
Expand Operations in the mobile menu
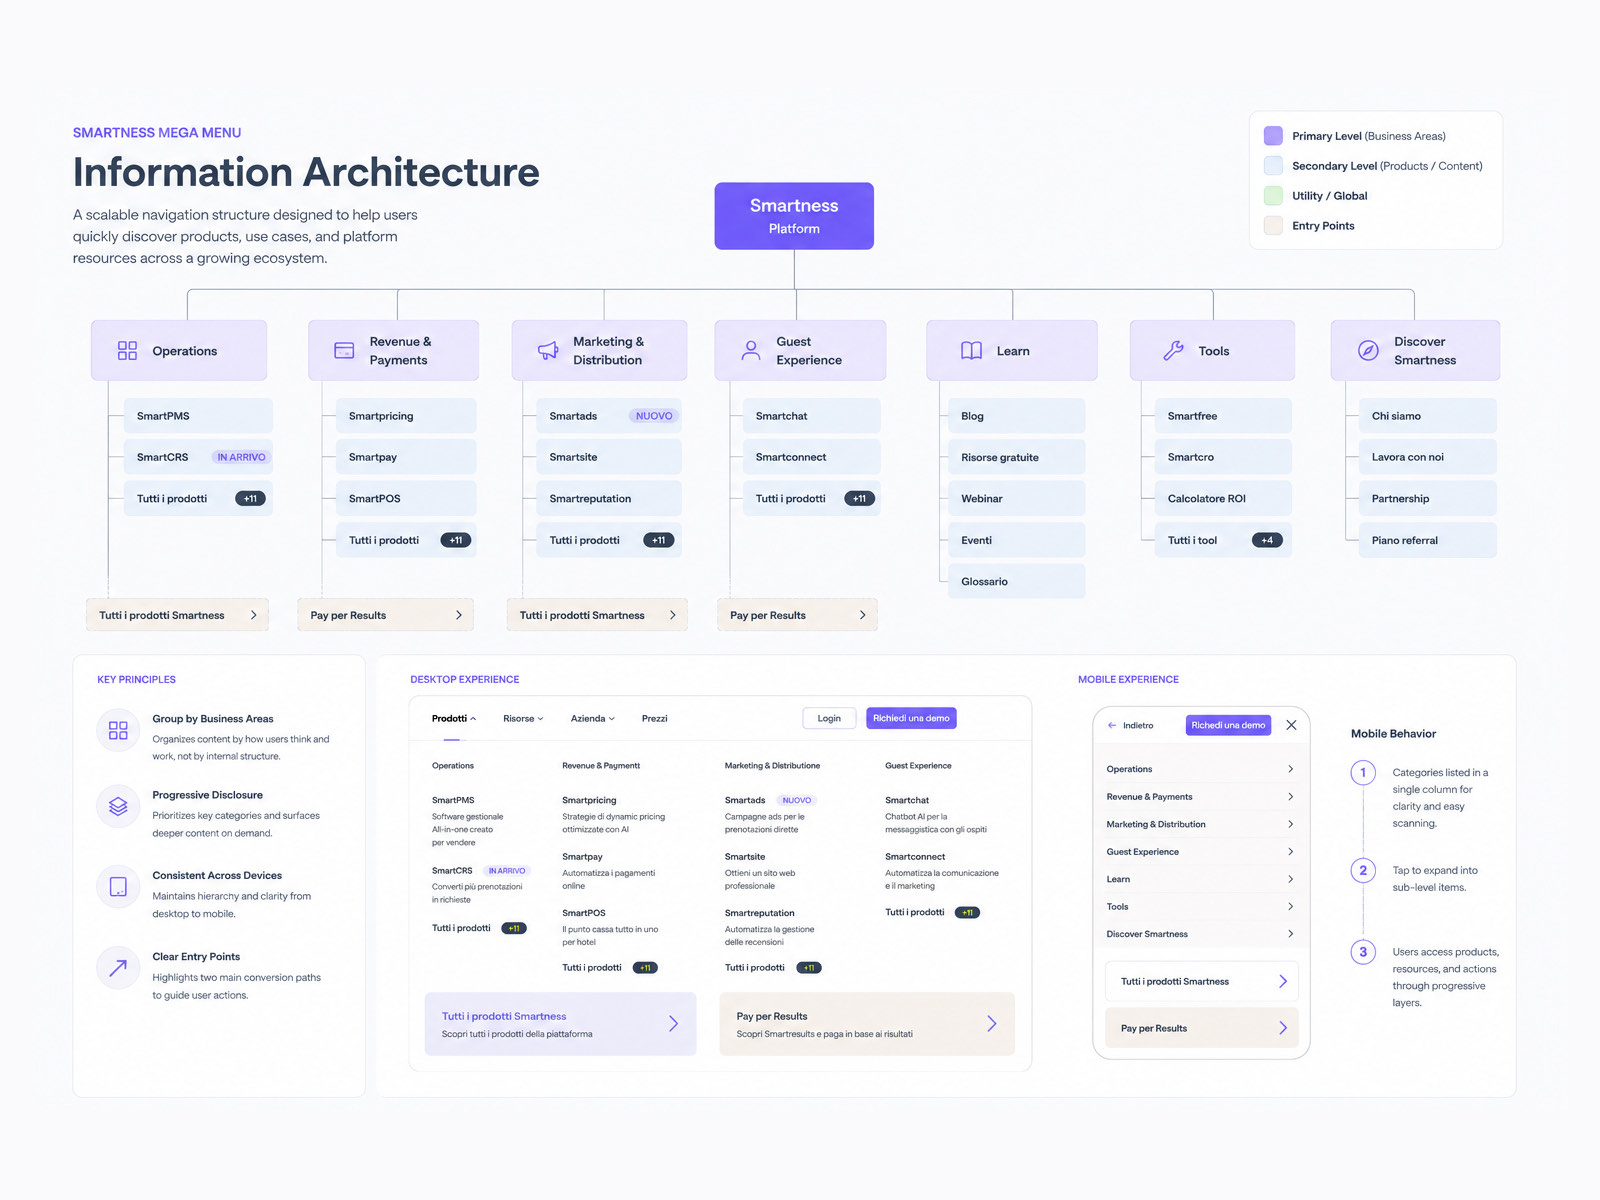click(1200, 769)
